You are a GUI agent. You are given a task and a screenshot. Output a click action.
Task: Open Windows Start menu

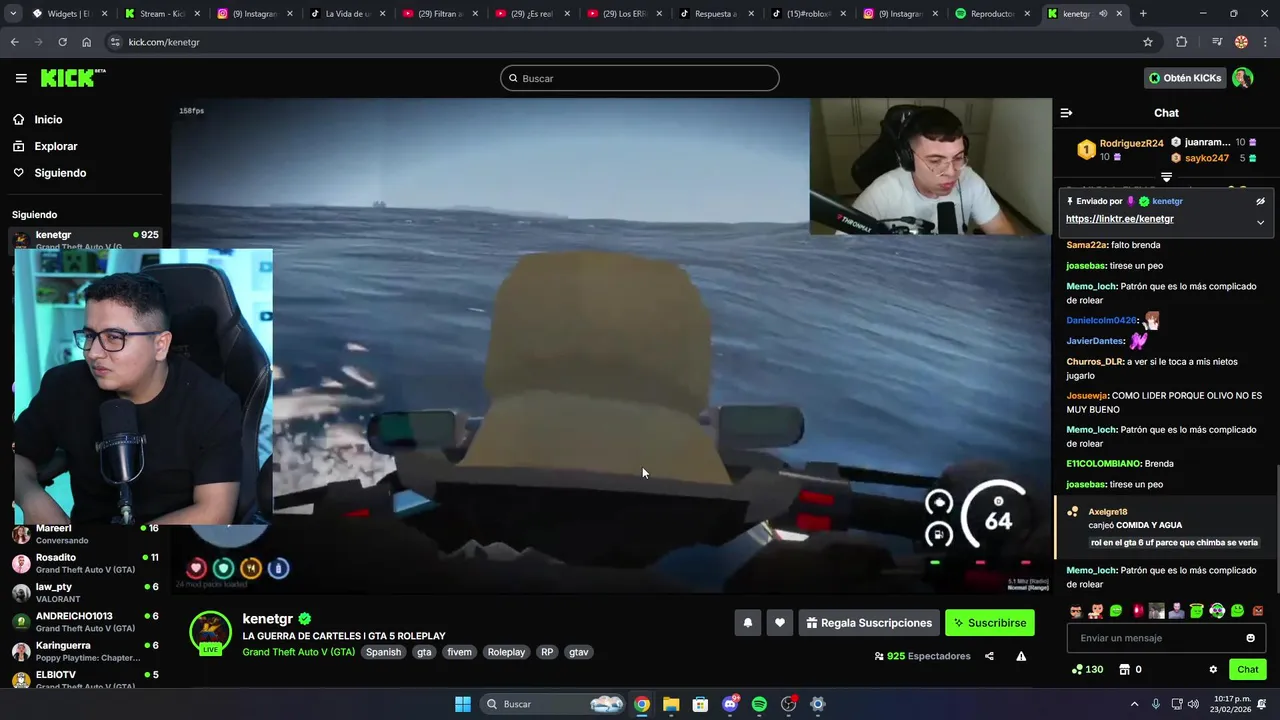click(463, 704)
